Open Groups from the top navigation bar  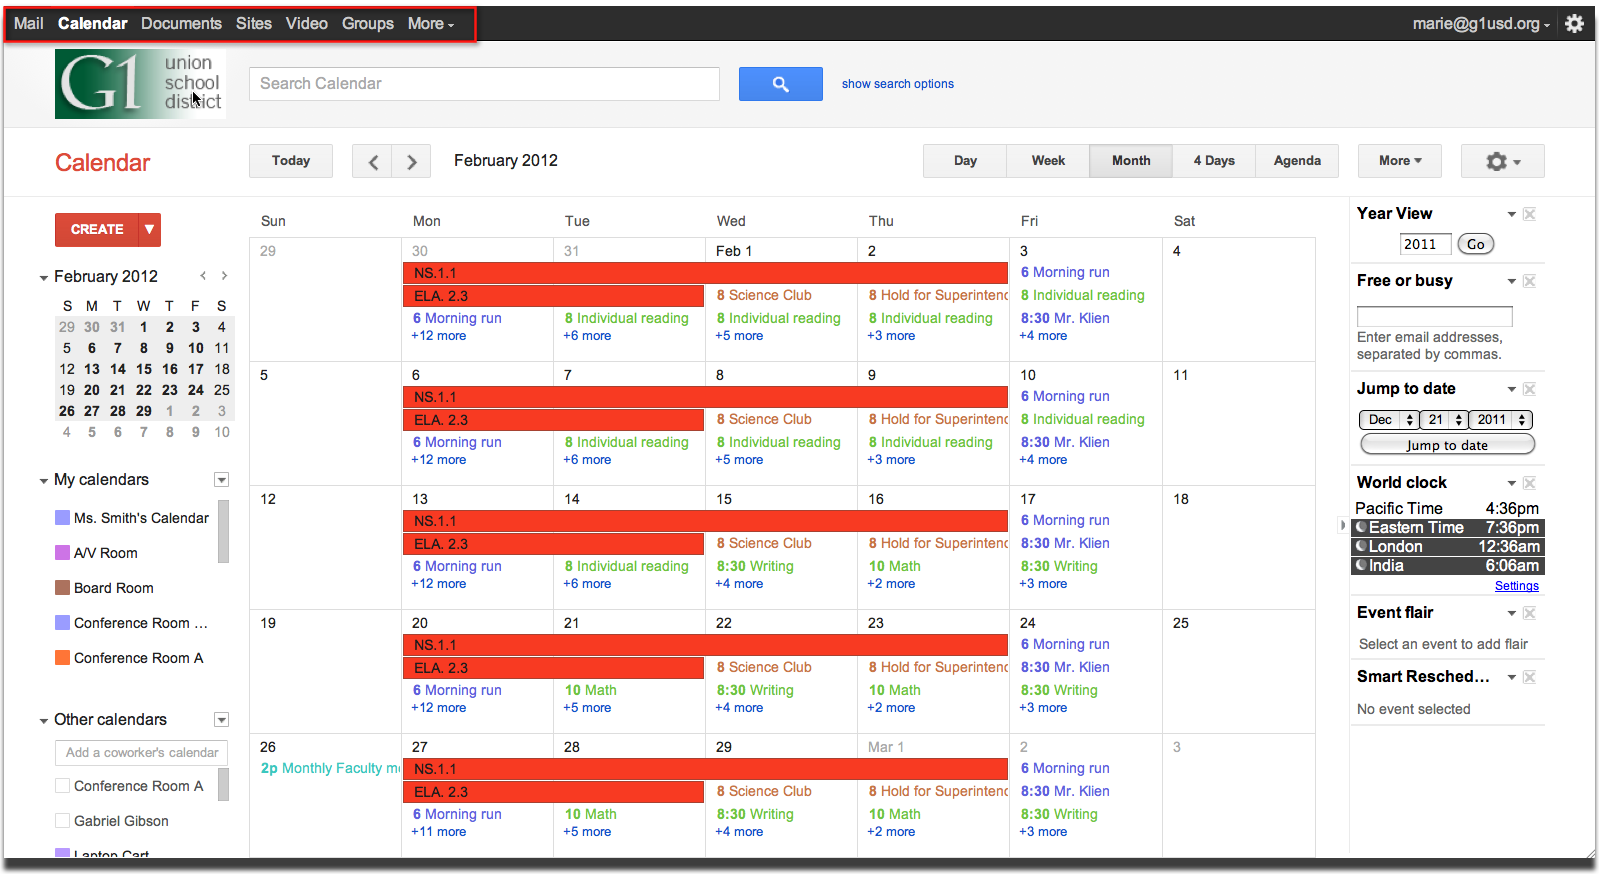click(x=368, y=24)
